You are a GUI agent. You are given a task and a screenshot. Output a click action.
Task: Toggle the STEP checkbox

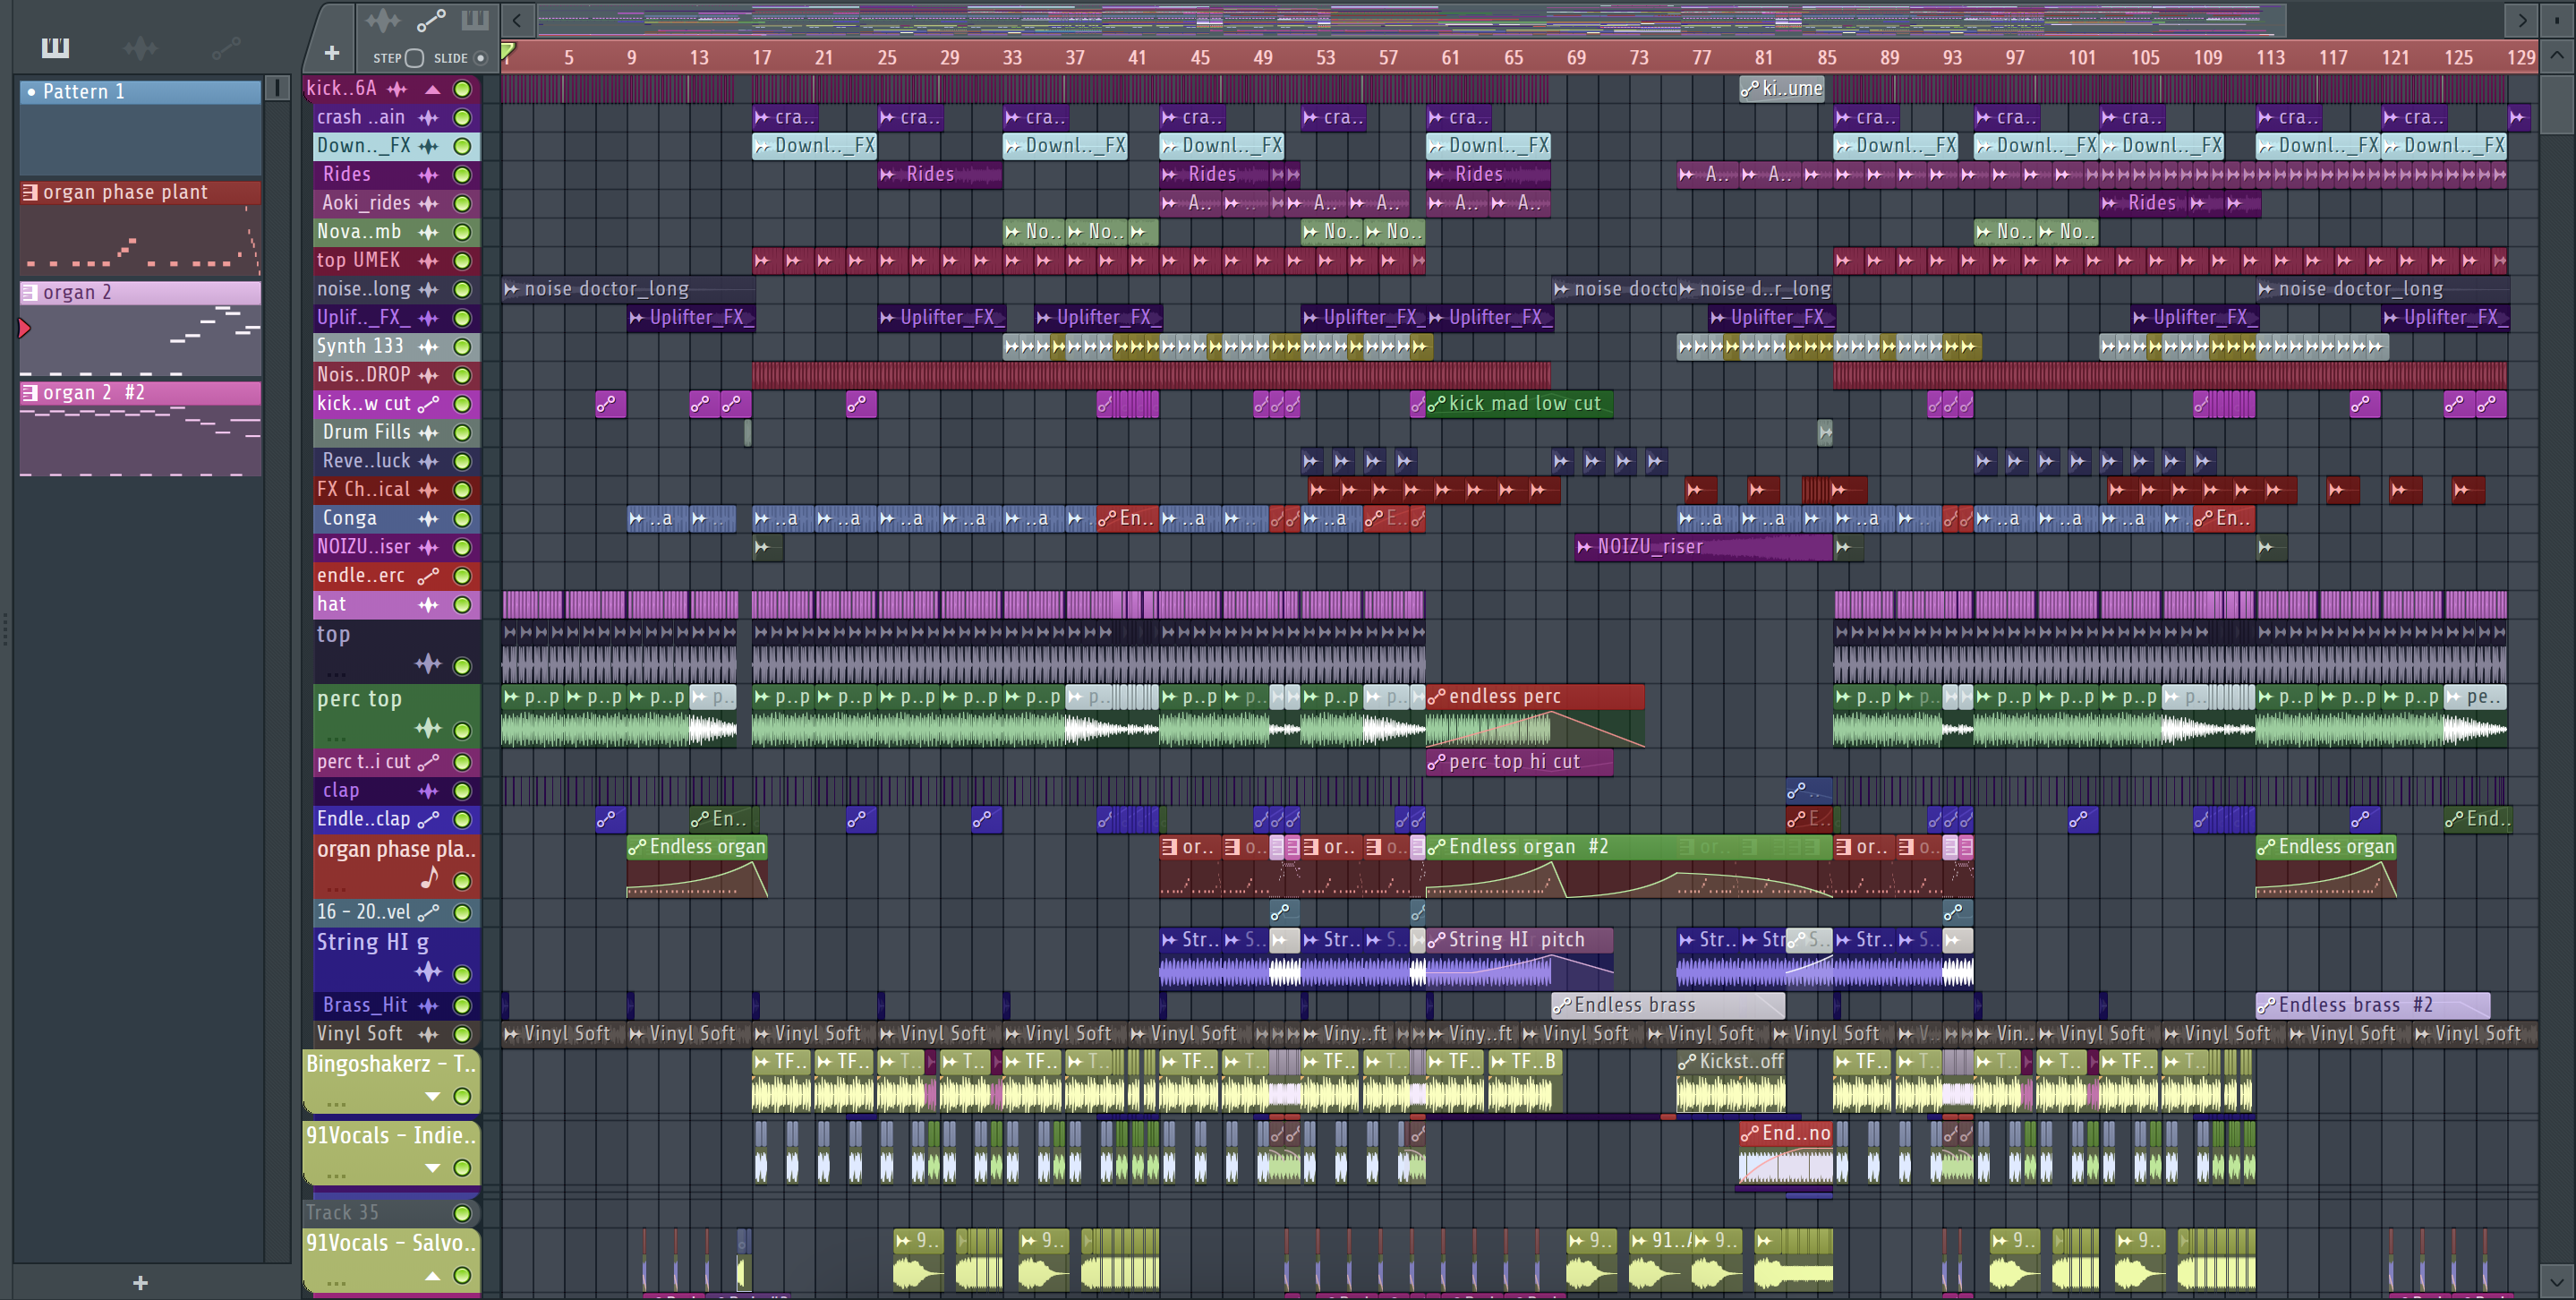[415, 58]
